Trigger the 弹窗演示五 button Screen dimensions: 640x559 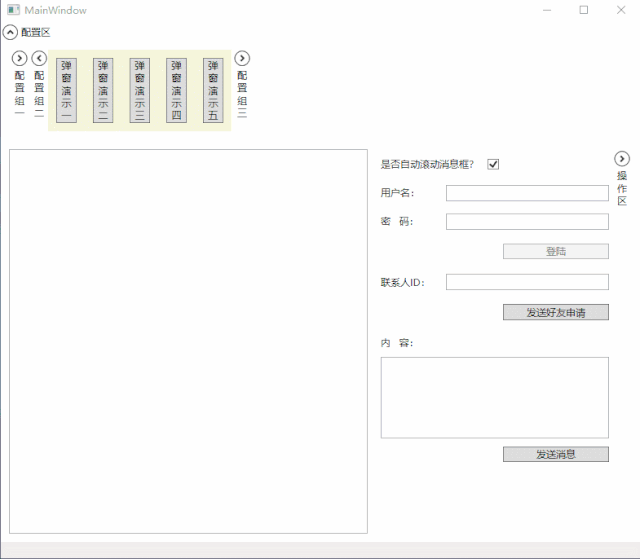point(213,90)
